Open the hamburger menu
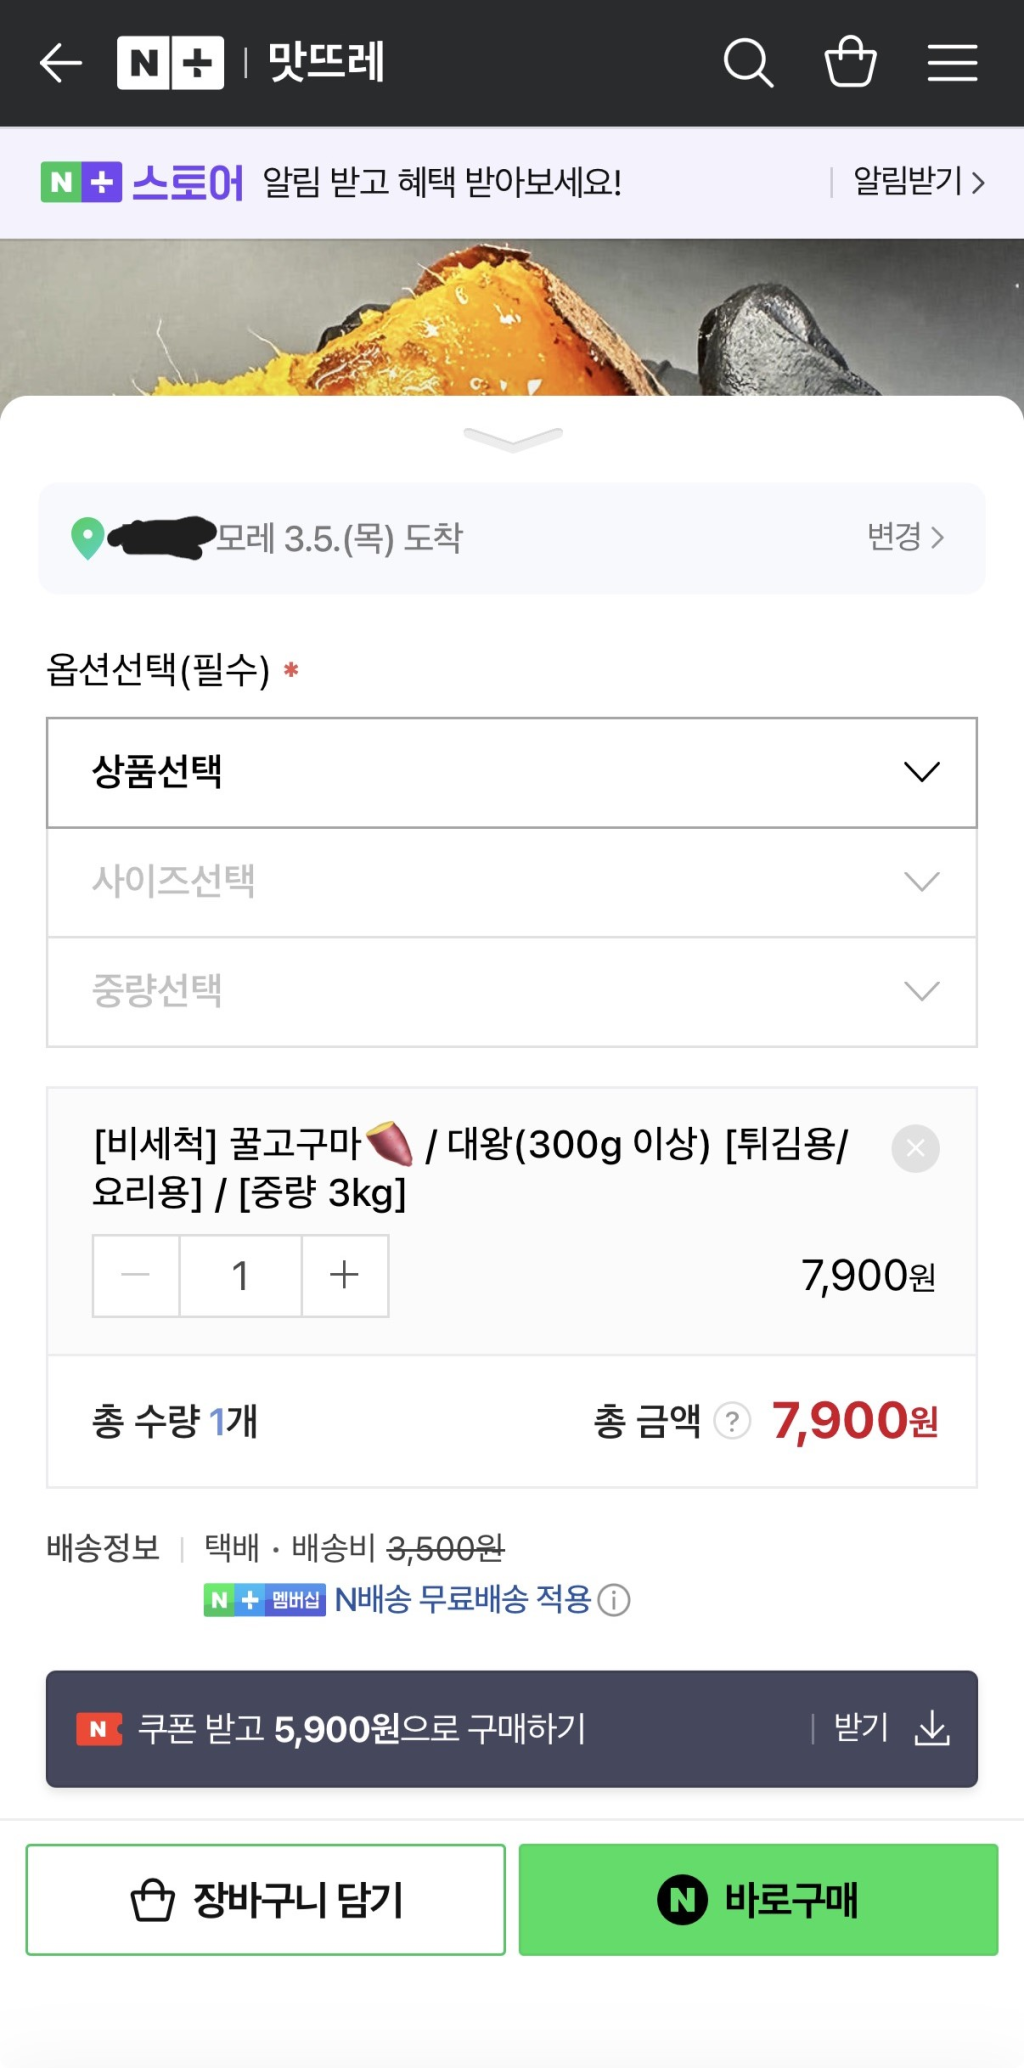 pos(952,63)
